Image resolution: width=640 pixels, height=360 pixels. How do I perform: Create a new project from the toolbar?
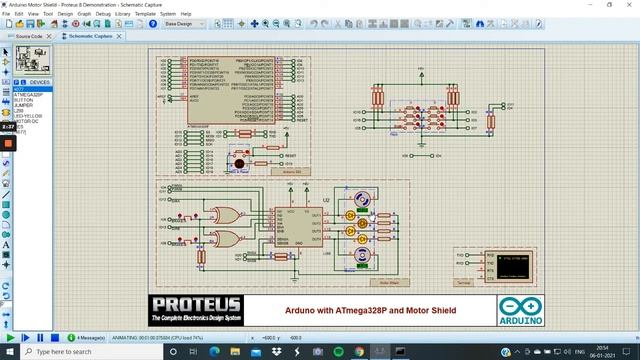(9, 24)
